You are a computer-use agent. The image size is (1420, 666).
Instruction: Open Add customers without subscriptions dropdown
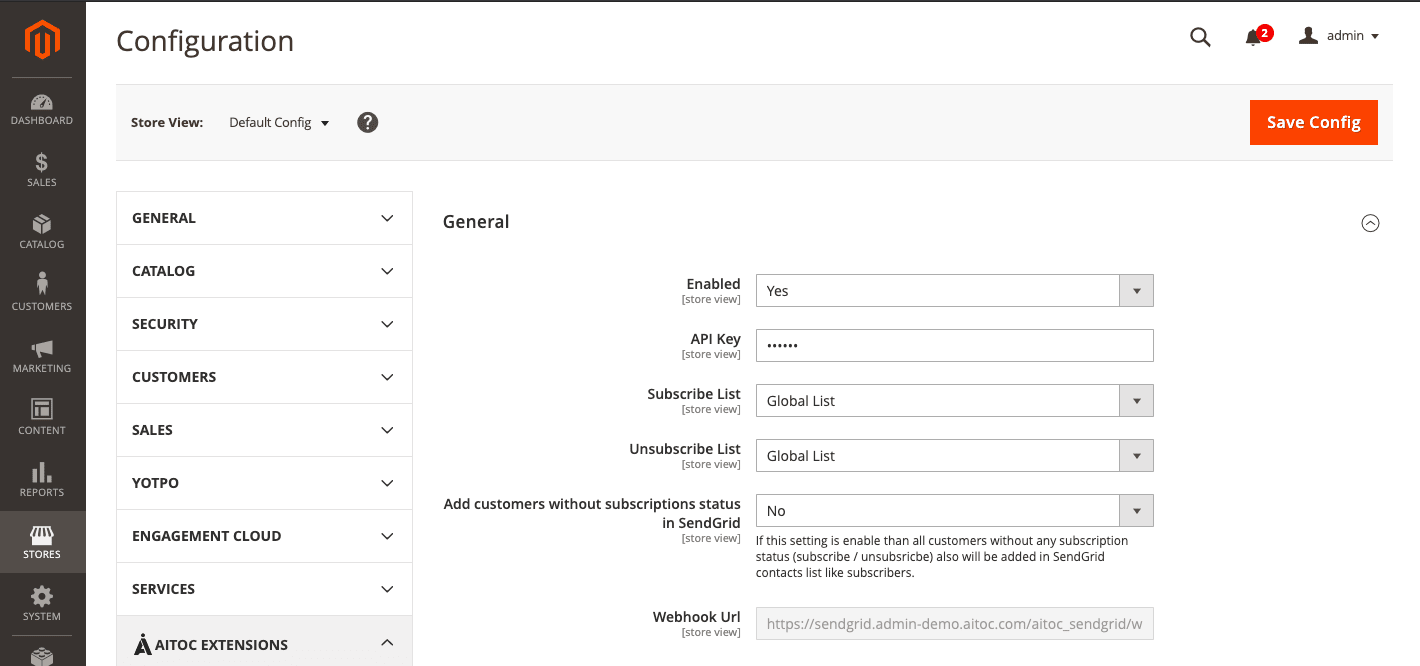click(954, 511)
